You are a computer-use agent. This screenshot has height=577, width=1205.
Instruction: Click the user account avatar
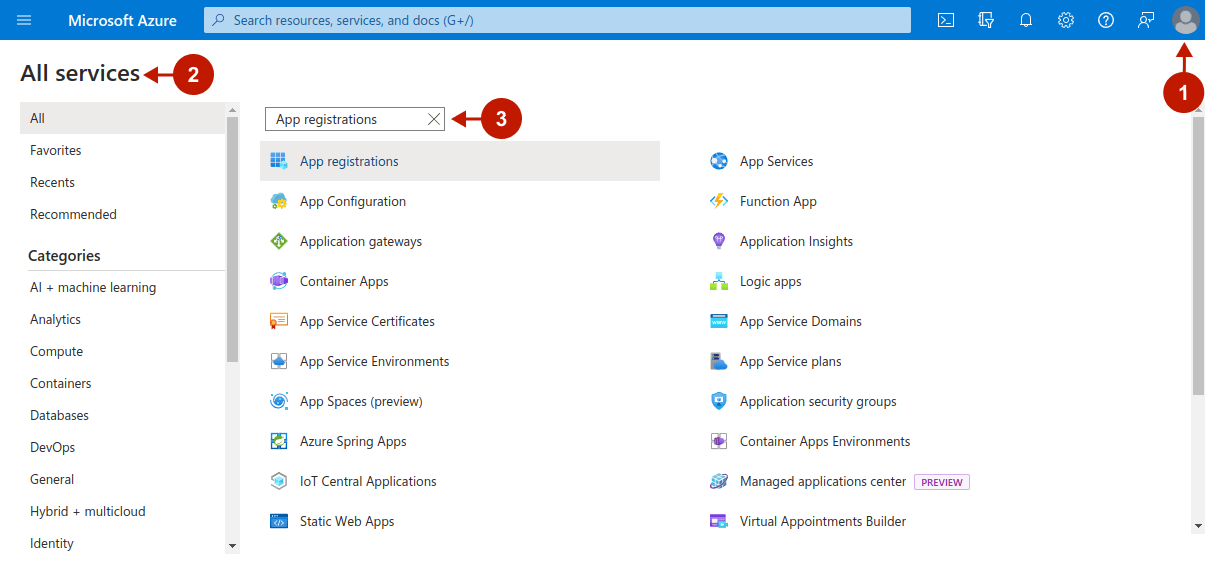[1185, 20]
